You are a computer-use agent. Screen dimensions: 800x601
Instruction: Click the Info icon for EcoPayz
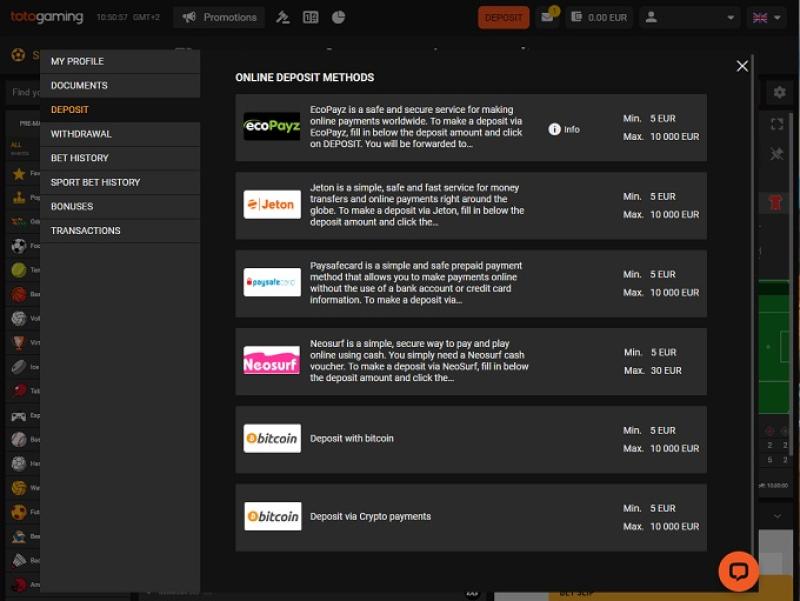click(555, 129)
